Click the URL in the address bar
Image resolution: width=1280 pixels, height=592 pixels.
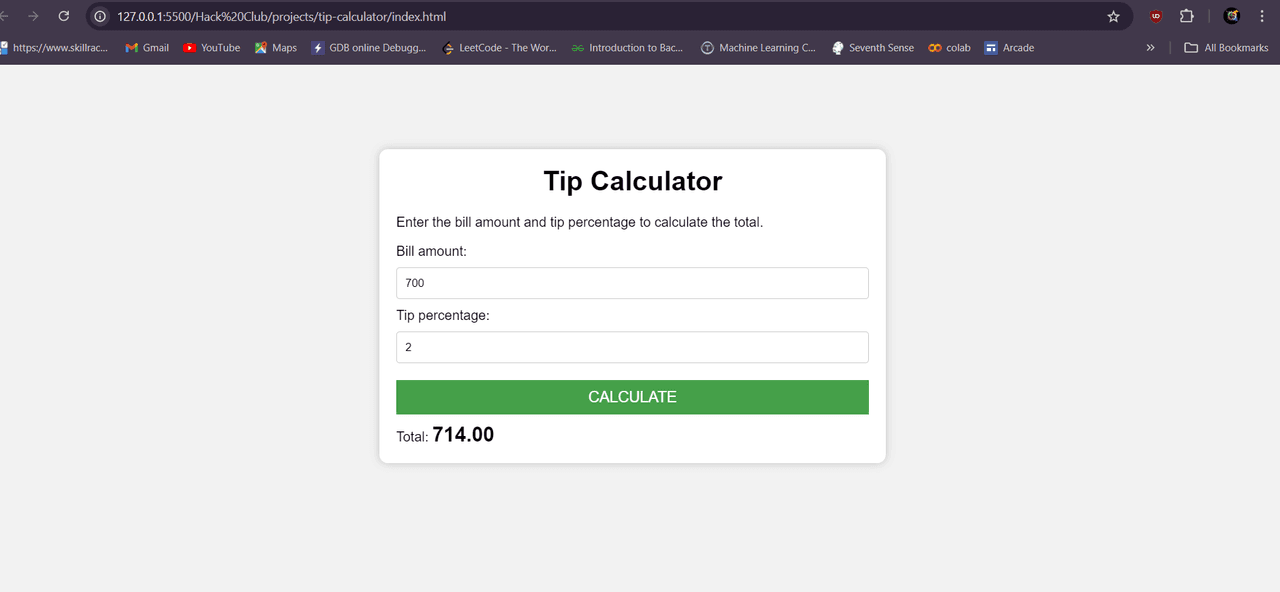point(281,17)
